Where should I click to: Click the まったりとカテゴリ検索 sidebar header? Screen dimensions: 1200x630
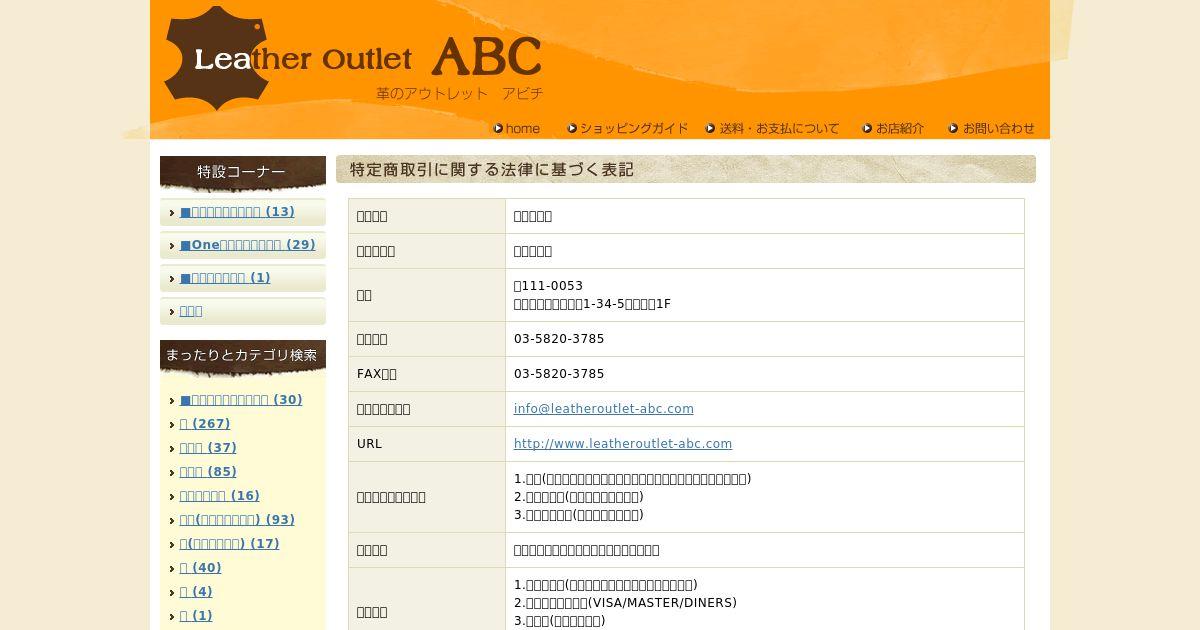tap(243, 356)
